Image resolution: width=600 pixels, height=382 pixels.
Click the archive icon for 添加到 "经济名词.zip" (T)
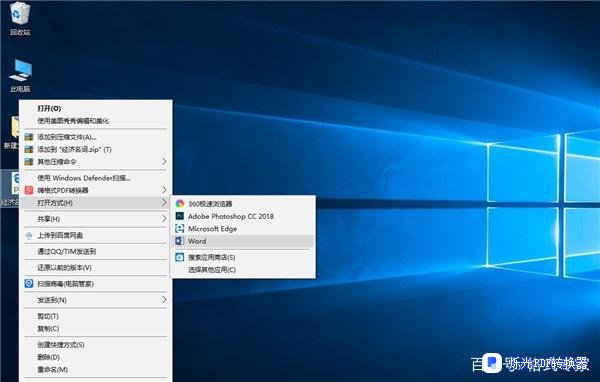pos(29,149)
